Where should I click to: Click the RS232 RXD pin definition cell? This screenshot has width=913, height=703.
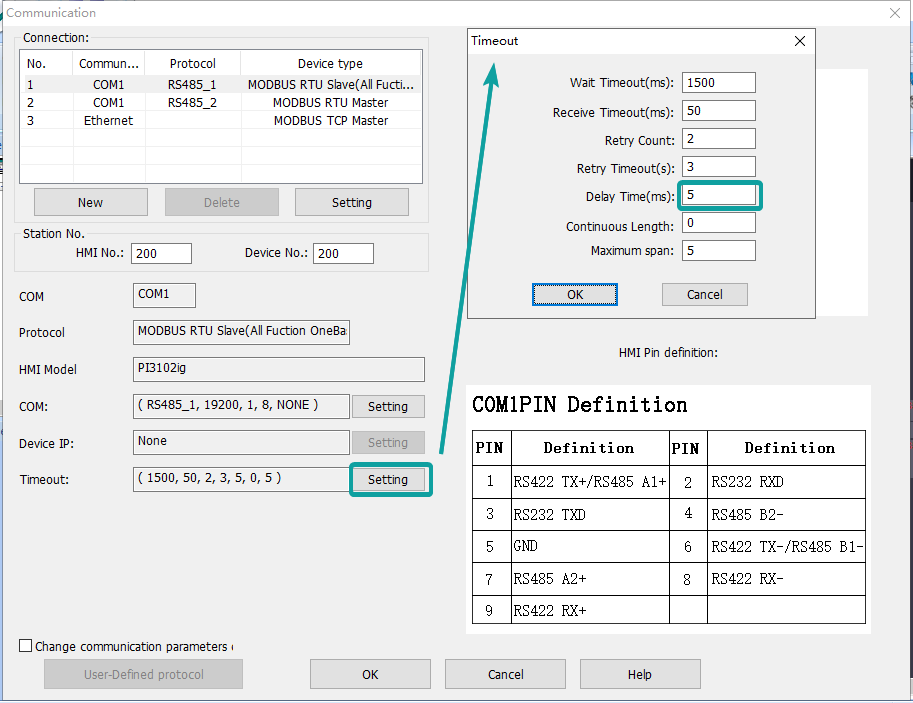pos(786,482)
